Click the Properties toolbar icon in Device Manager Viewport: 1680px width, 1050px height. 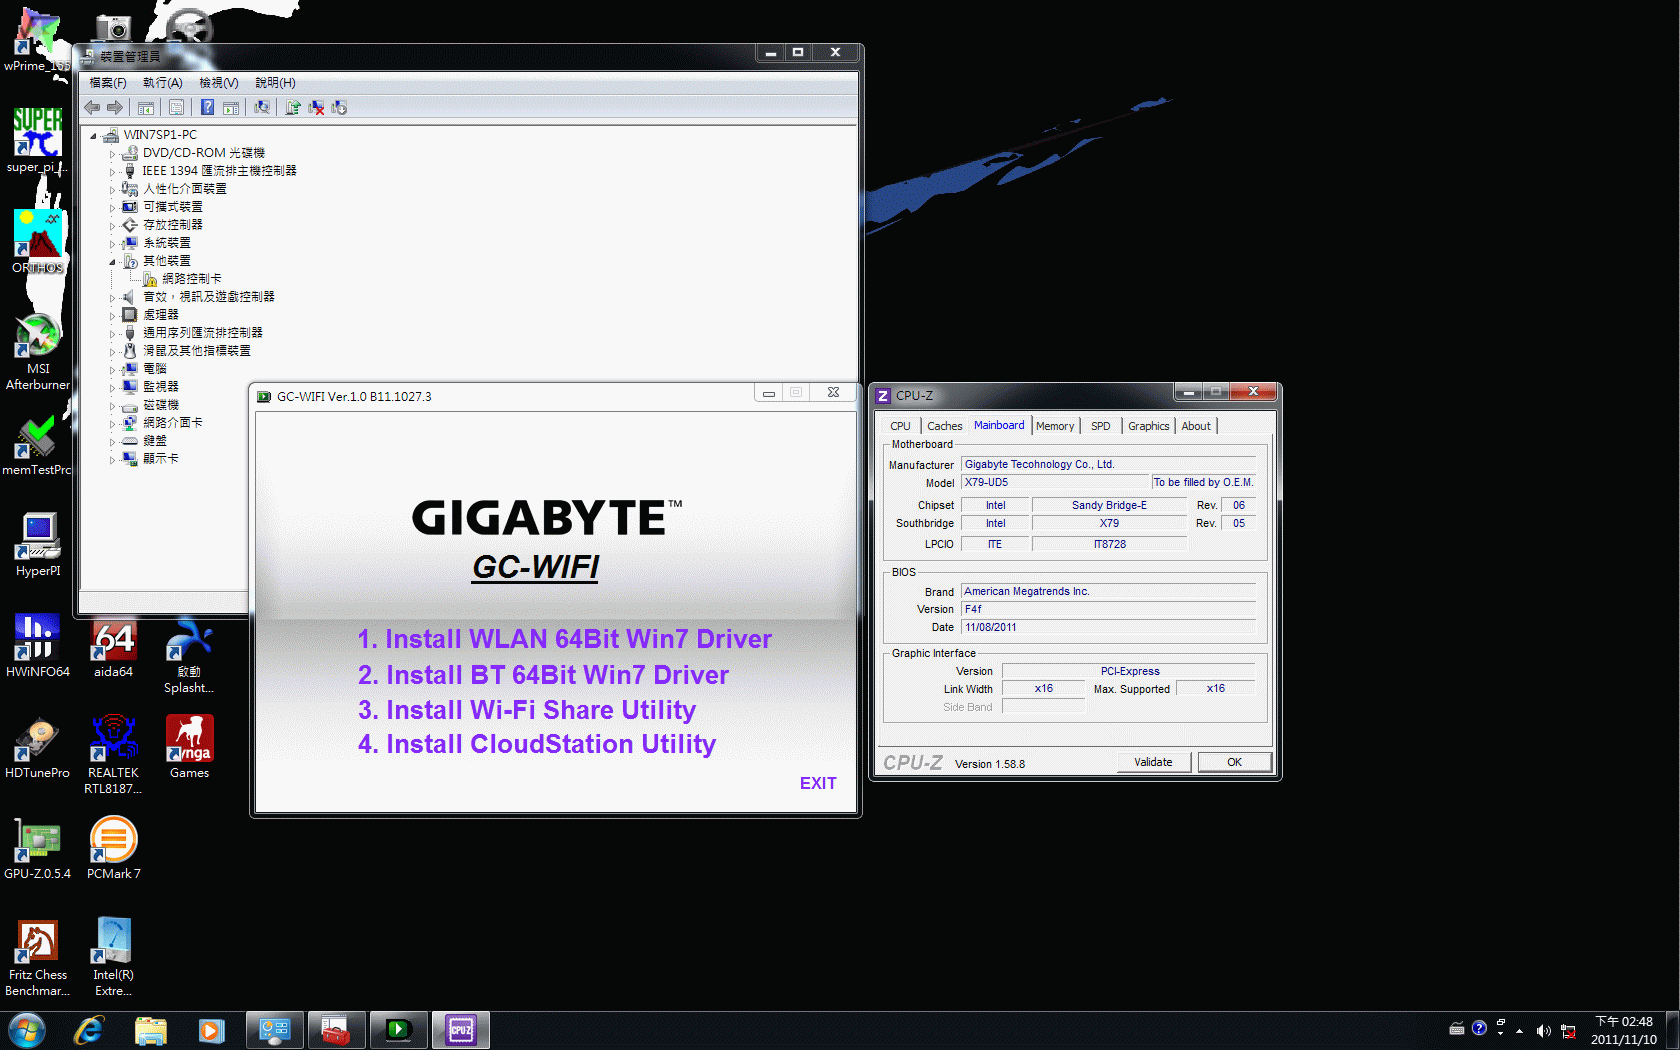tap(177, 107)
